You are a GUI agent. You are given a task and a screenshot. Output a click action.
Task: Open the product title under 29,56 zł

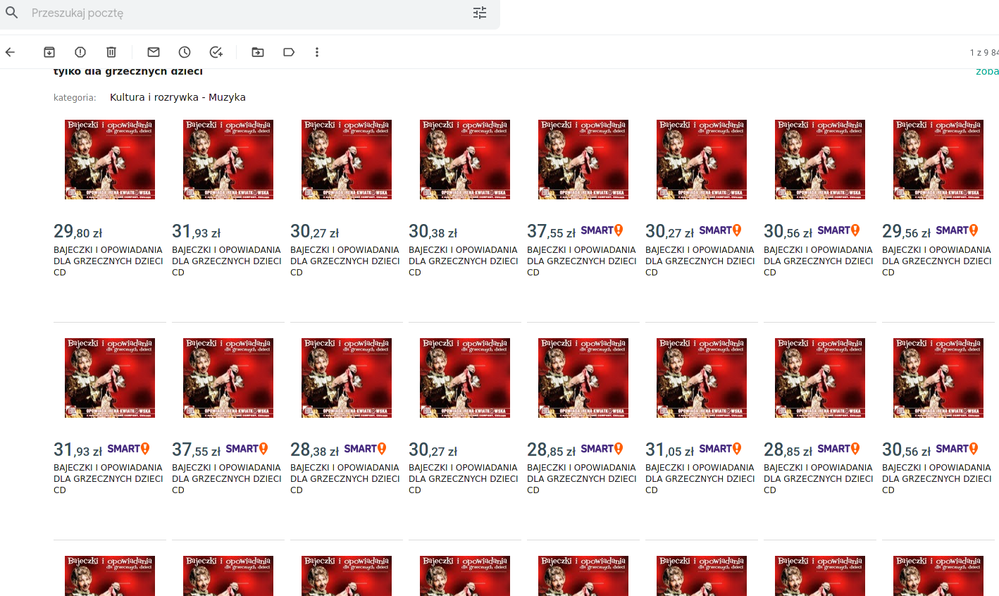point(937,261)
